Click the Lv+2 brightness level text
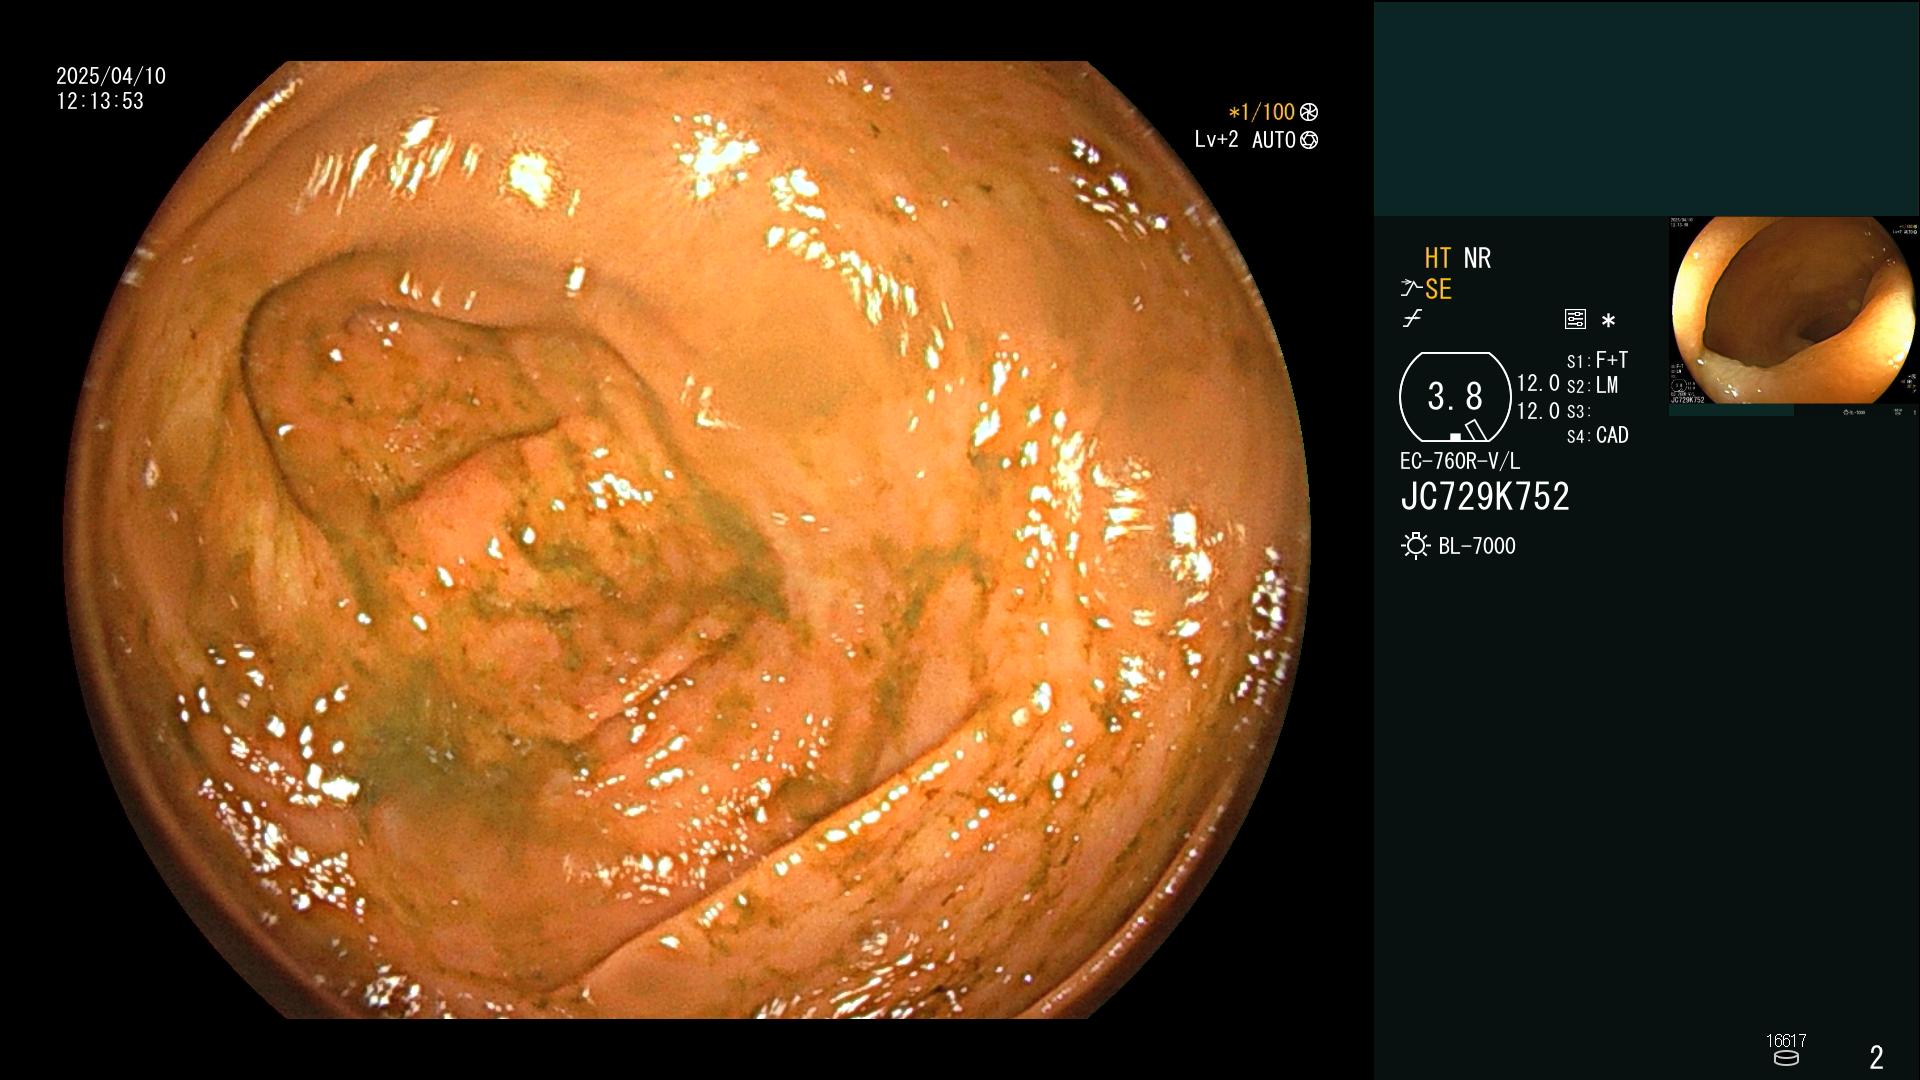Viewport: 1920px width, 1080px height. point(1216,140)
